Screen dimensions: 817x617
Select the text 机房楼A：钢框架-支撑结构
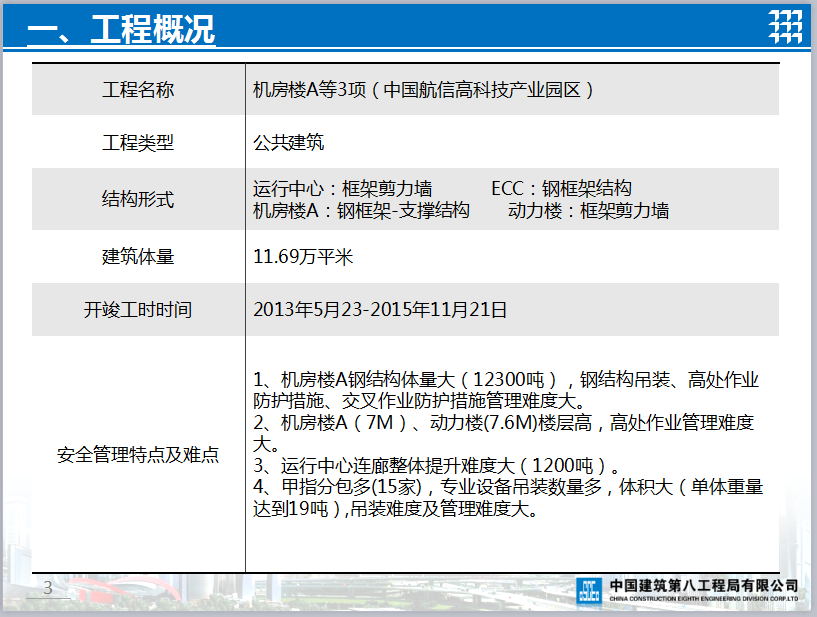pos(361,211)
